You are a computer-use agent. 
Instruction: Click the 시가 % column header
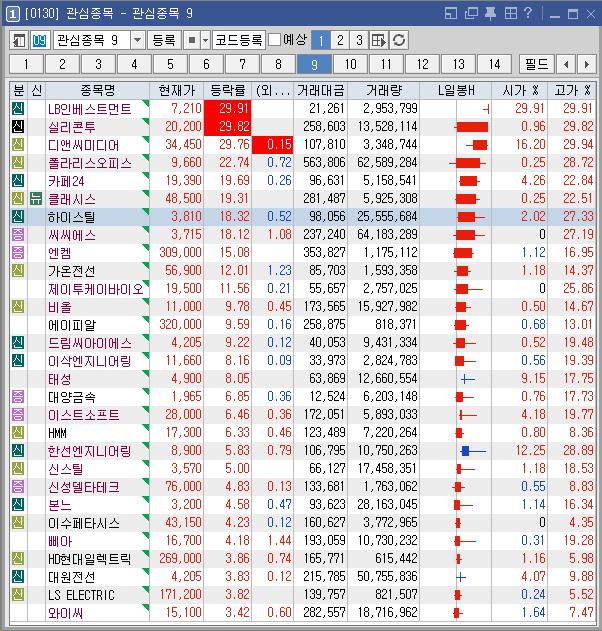[520, 91]
